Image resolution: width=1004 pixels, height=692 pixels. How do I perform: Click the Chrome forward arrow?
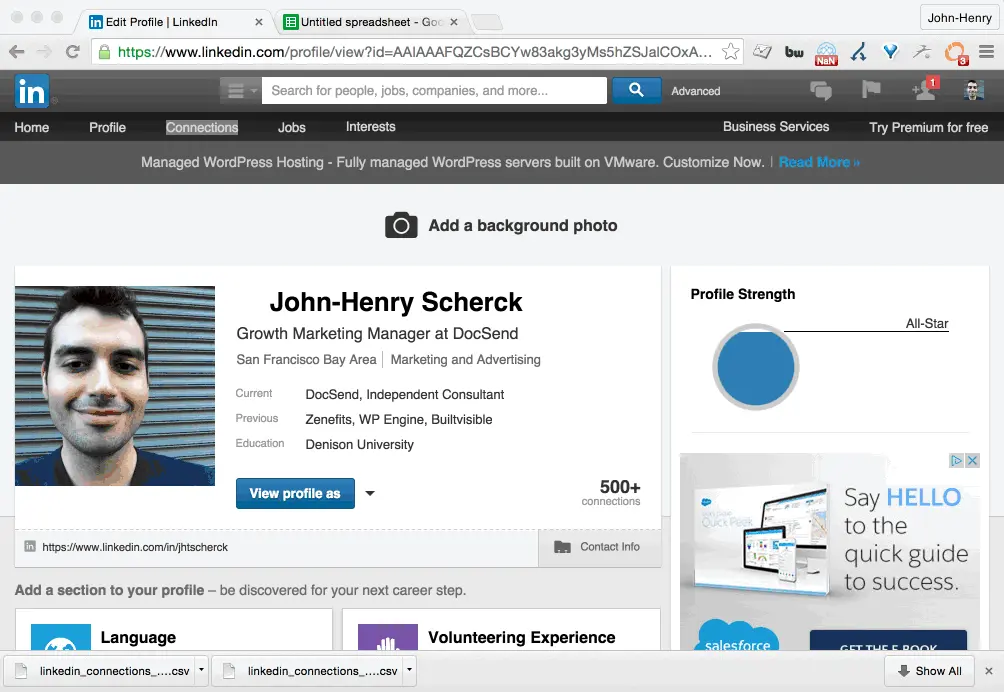pos(44,52)
